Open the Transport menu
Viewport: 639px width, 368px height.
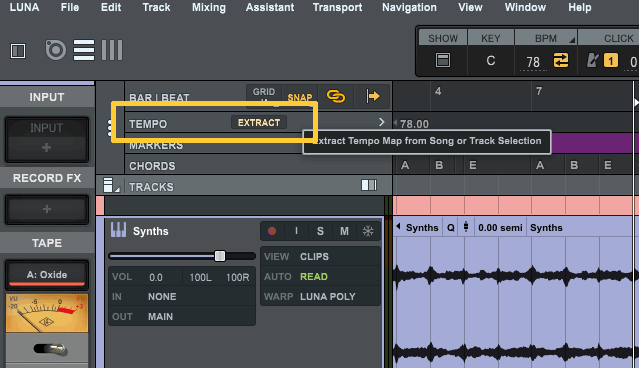pos(337,7)
